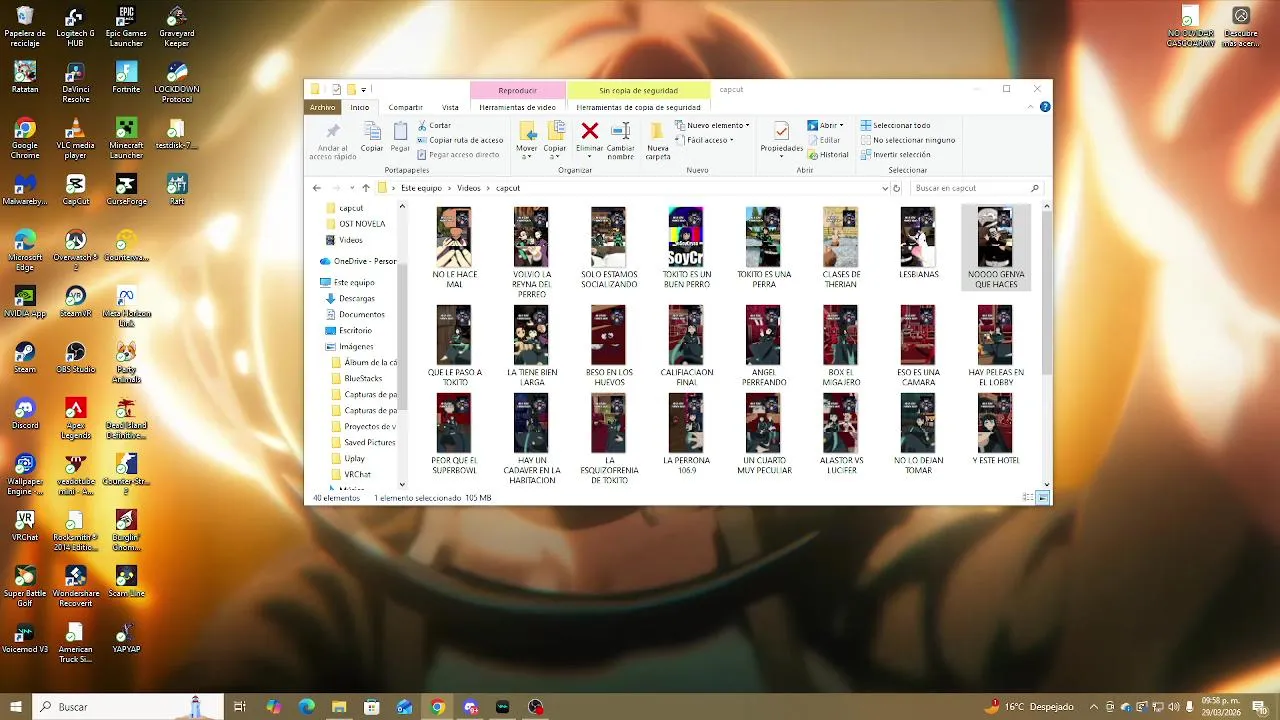Open the Fácil acceso dropdown
The width and height of the screenshot is (1280, 720).
click(705, 140)
